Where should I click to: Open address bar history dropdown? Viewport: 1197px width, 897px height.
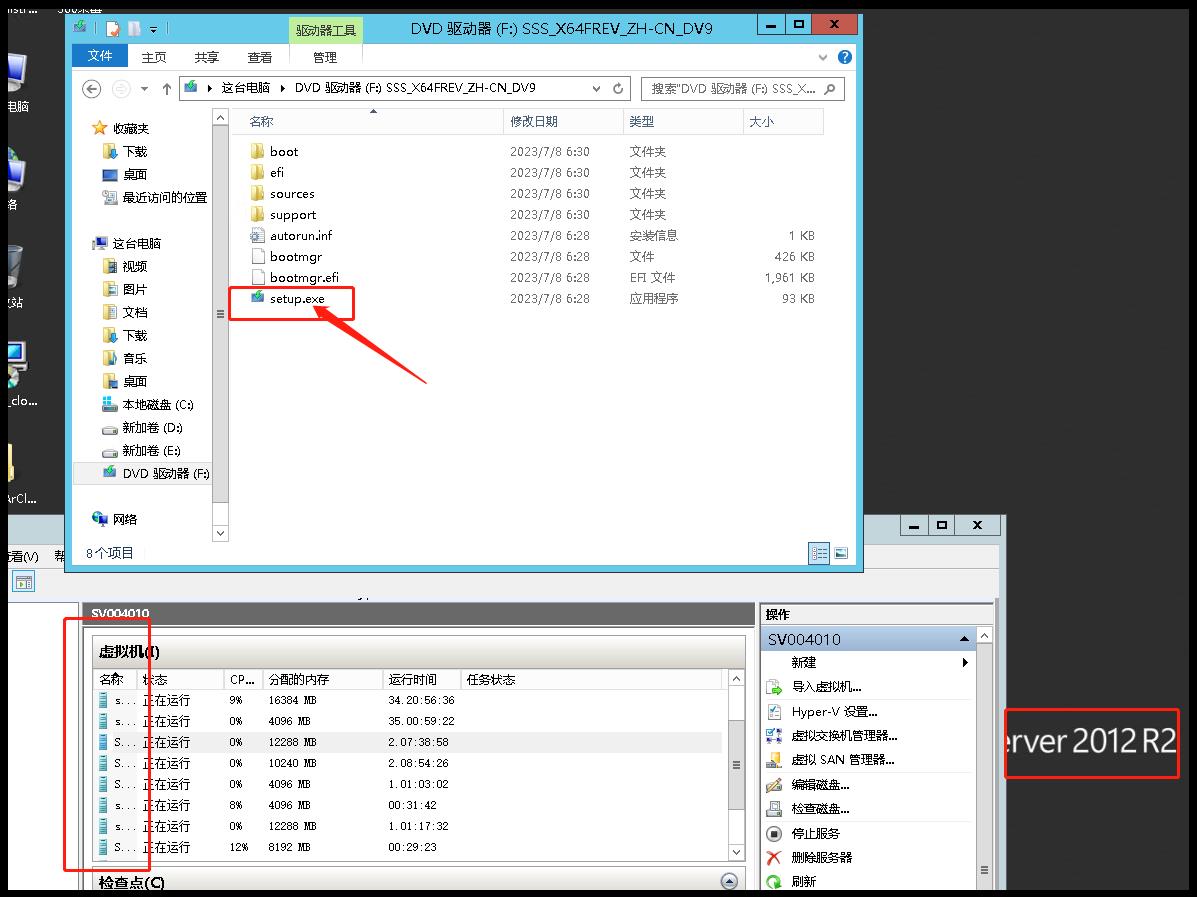[x=596, y=89]
